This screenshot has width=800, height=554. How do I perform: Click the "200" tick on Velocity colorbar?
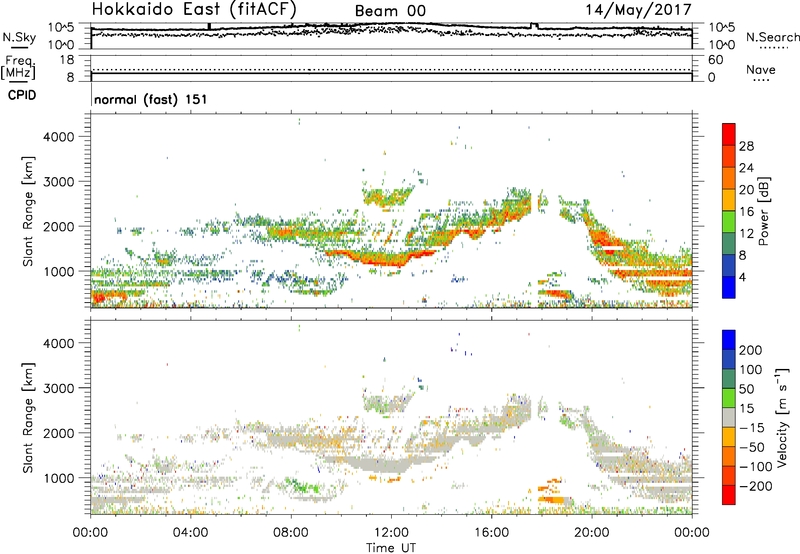[x=751, y=350]
